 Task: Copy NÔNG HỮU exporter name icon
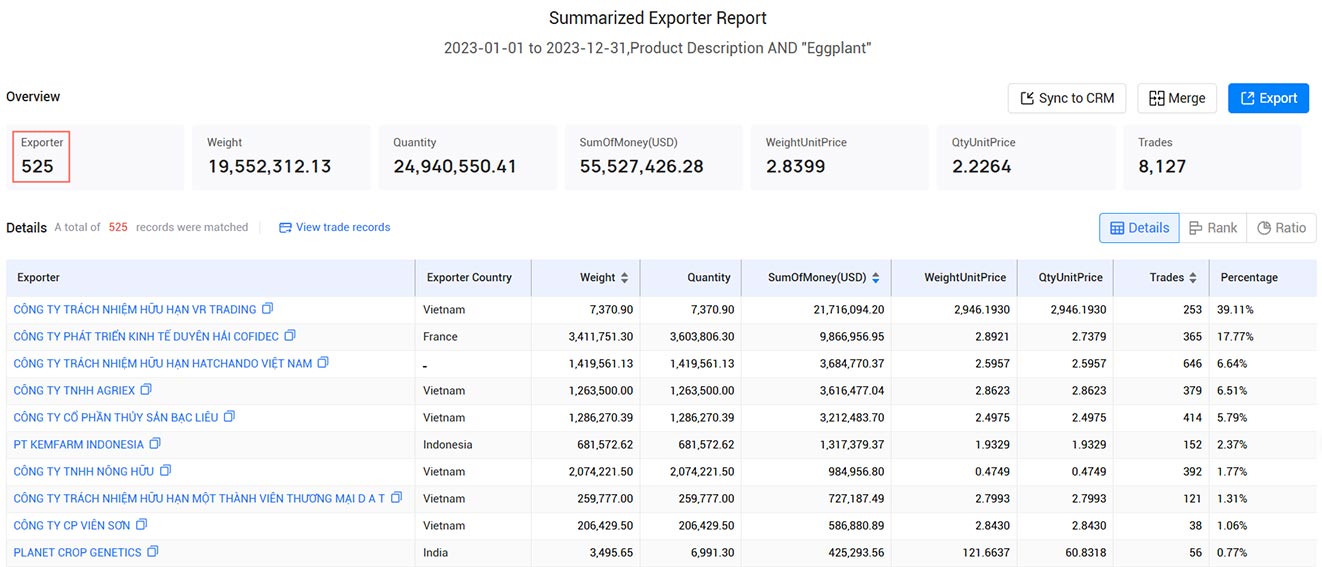[x=165, y=471]
